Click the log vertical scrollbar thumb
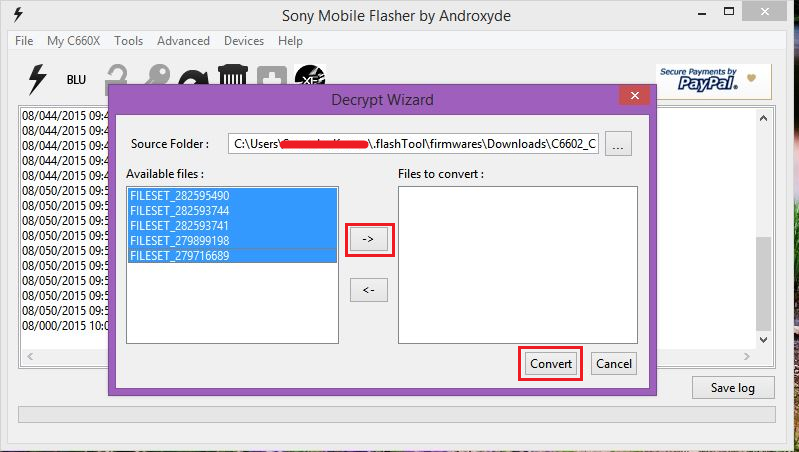This screenshot has width=799, height=452. (x=763, y=284)
